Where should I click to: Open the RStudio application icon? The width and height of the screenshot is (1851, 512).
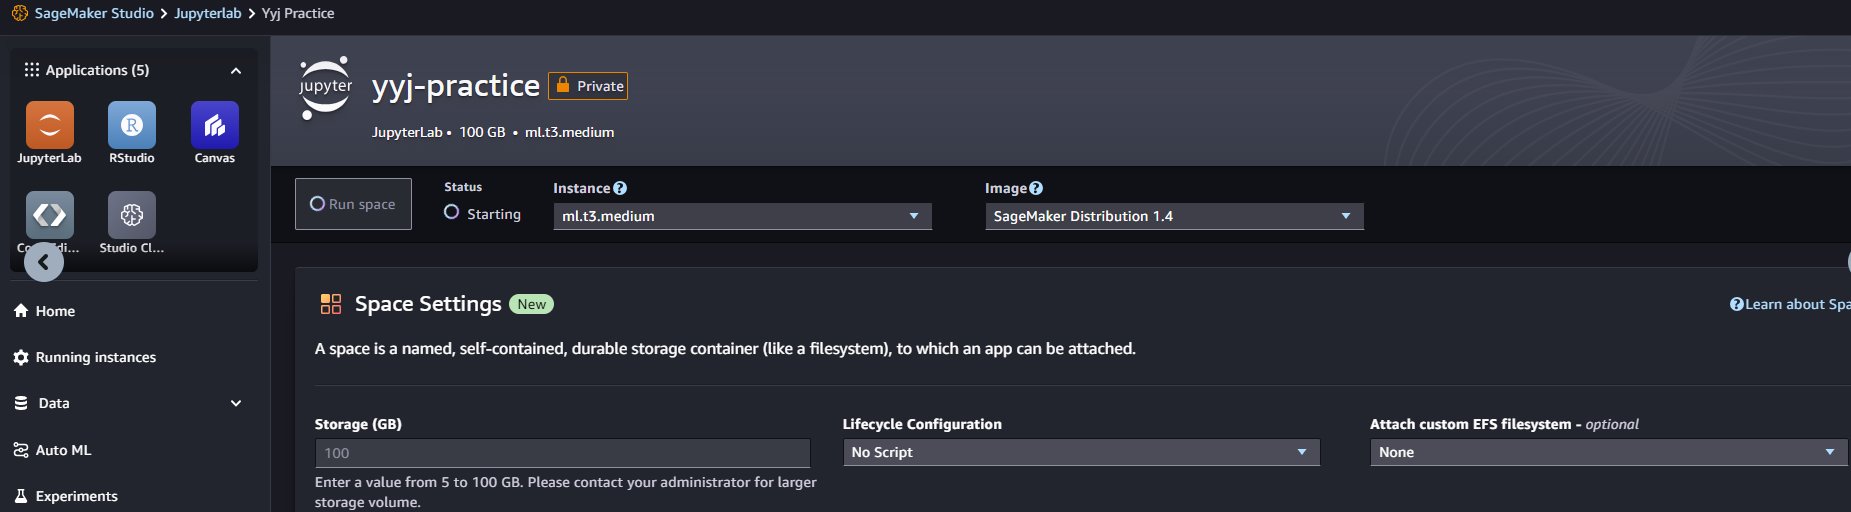pyautogui.click(x=132, y=125)
